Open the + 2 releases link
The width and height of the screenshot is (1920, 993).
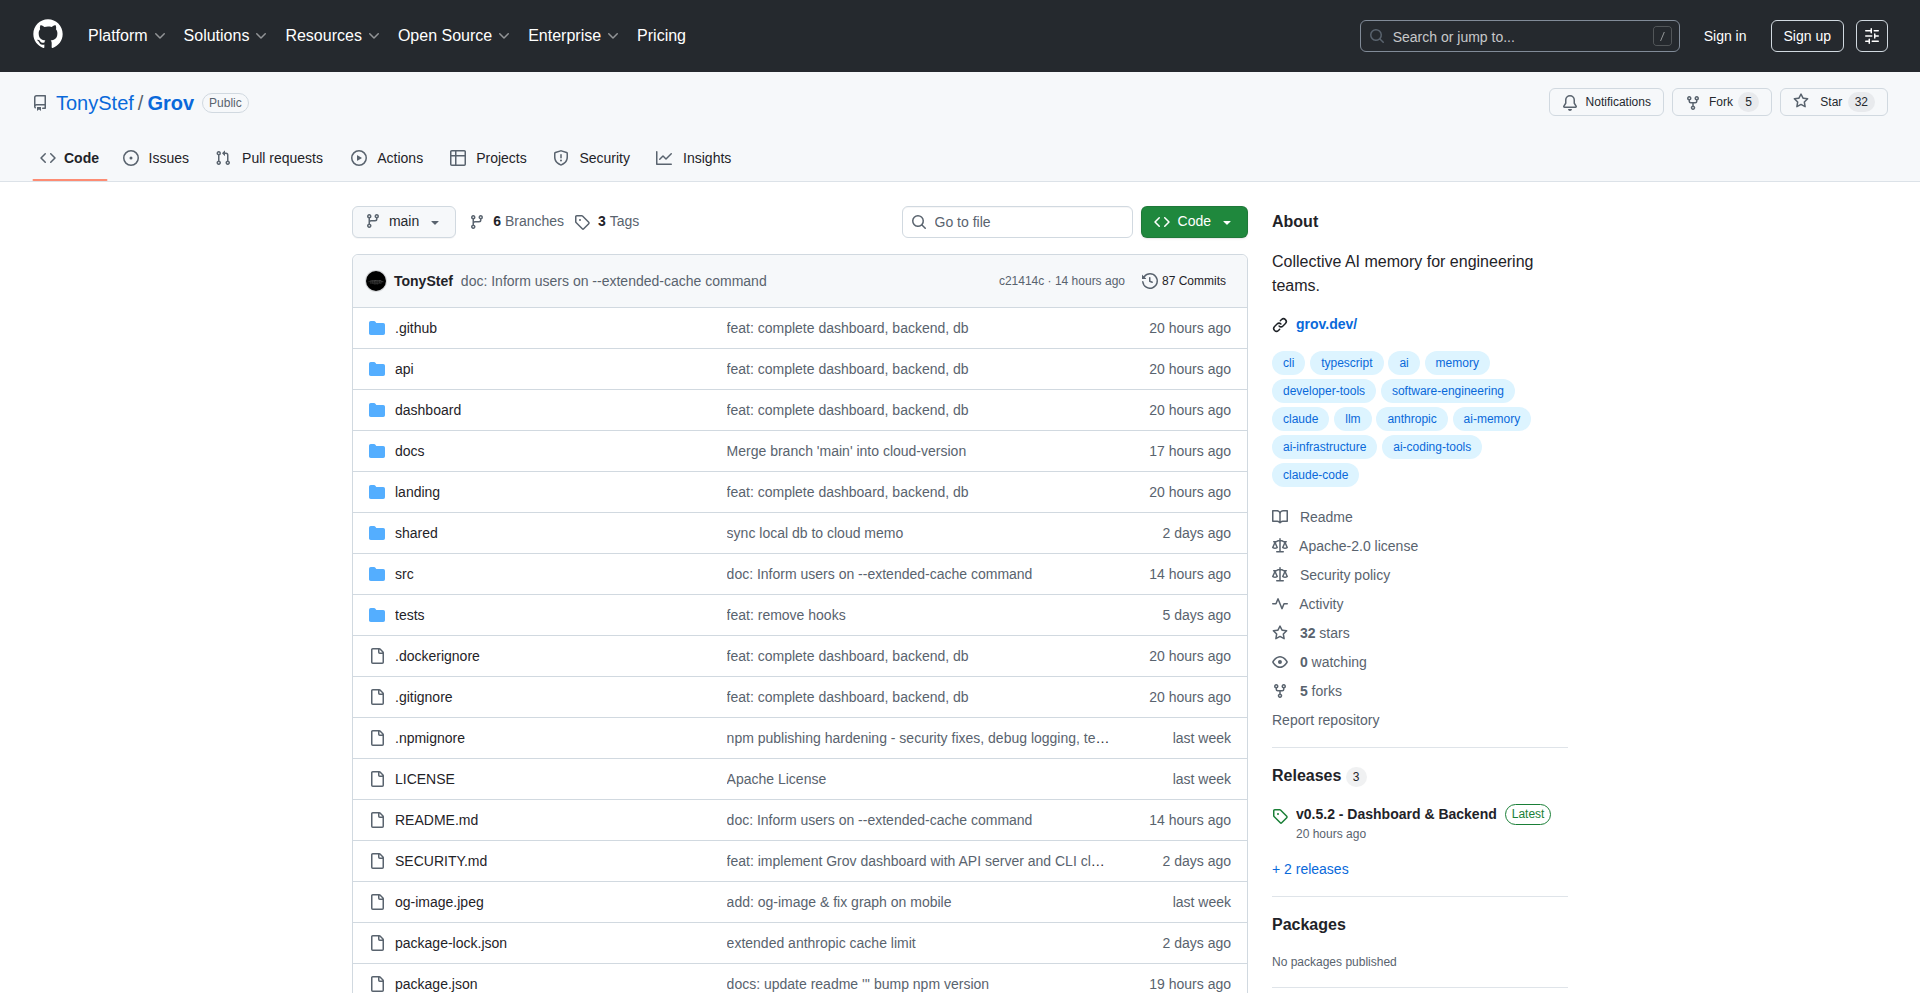tap(1310, 869)
